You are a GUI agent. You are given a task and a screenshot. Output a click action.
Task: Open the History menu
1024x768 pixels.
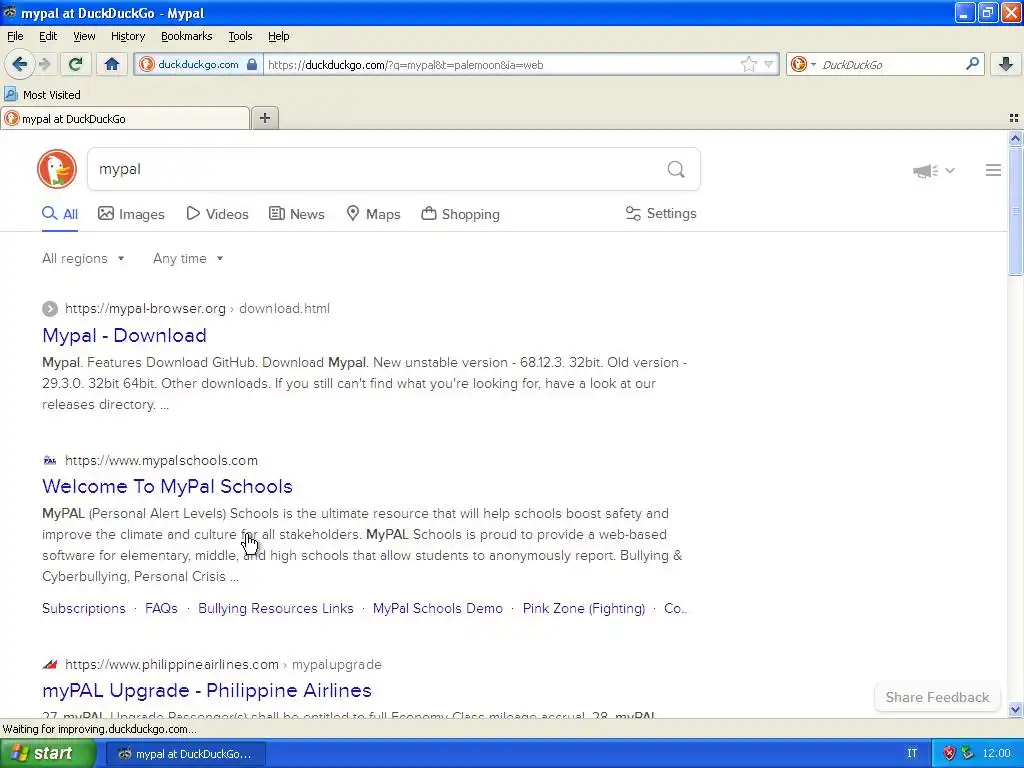tap(127, 36)
